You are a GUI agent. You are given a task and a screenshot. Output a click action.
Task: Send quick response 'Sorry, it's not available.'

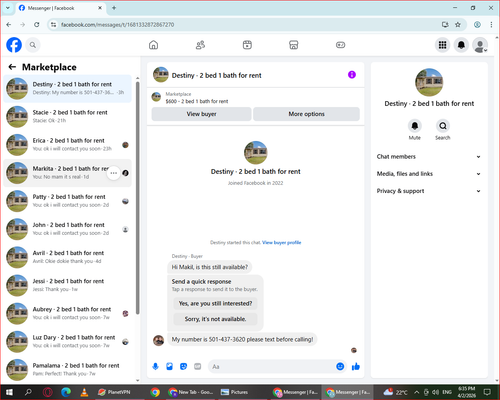click(215, 319)
